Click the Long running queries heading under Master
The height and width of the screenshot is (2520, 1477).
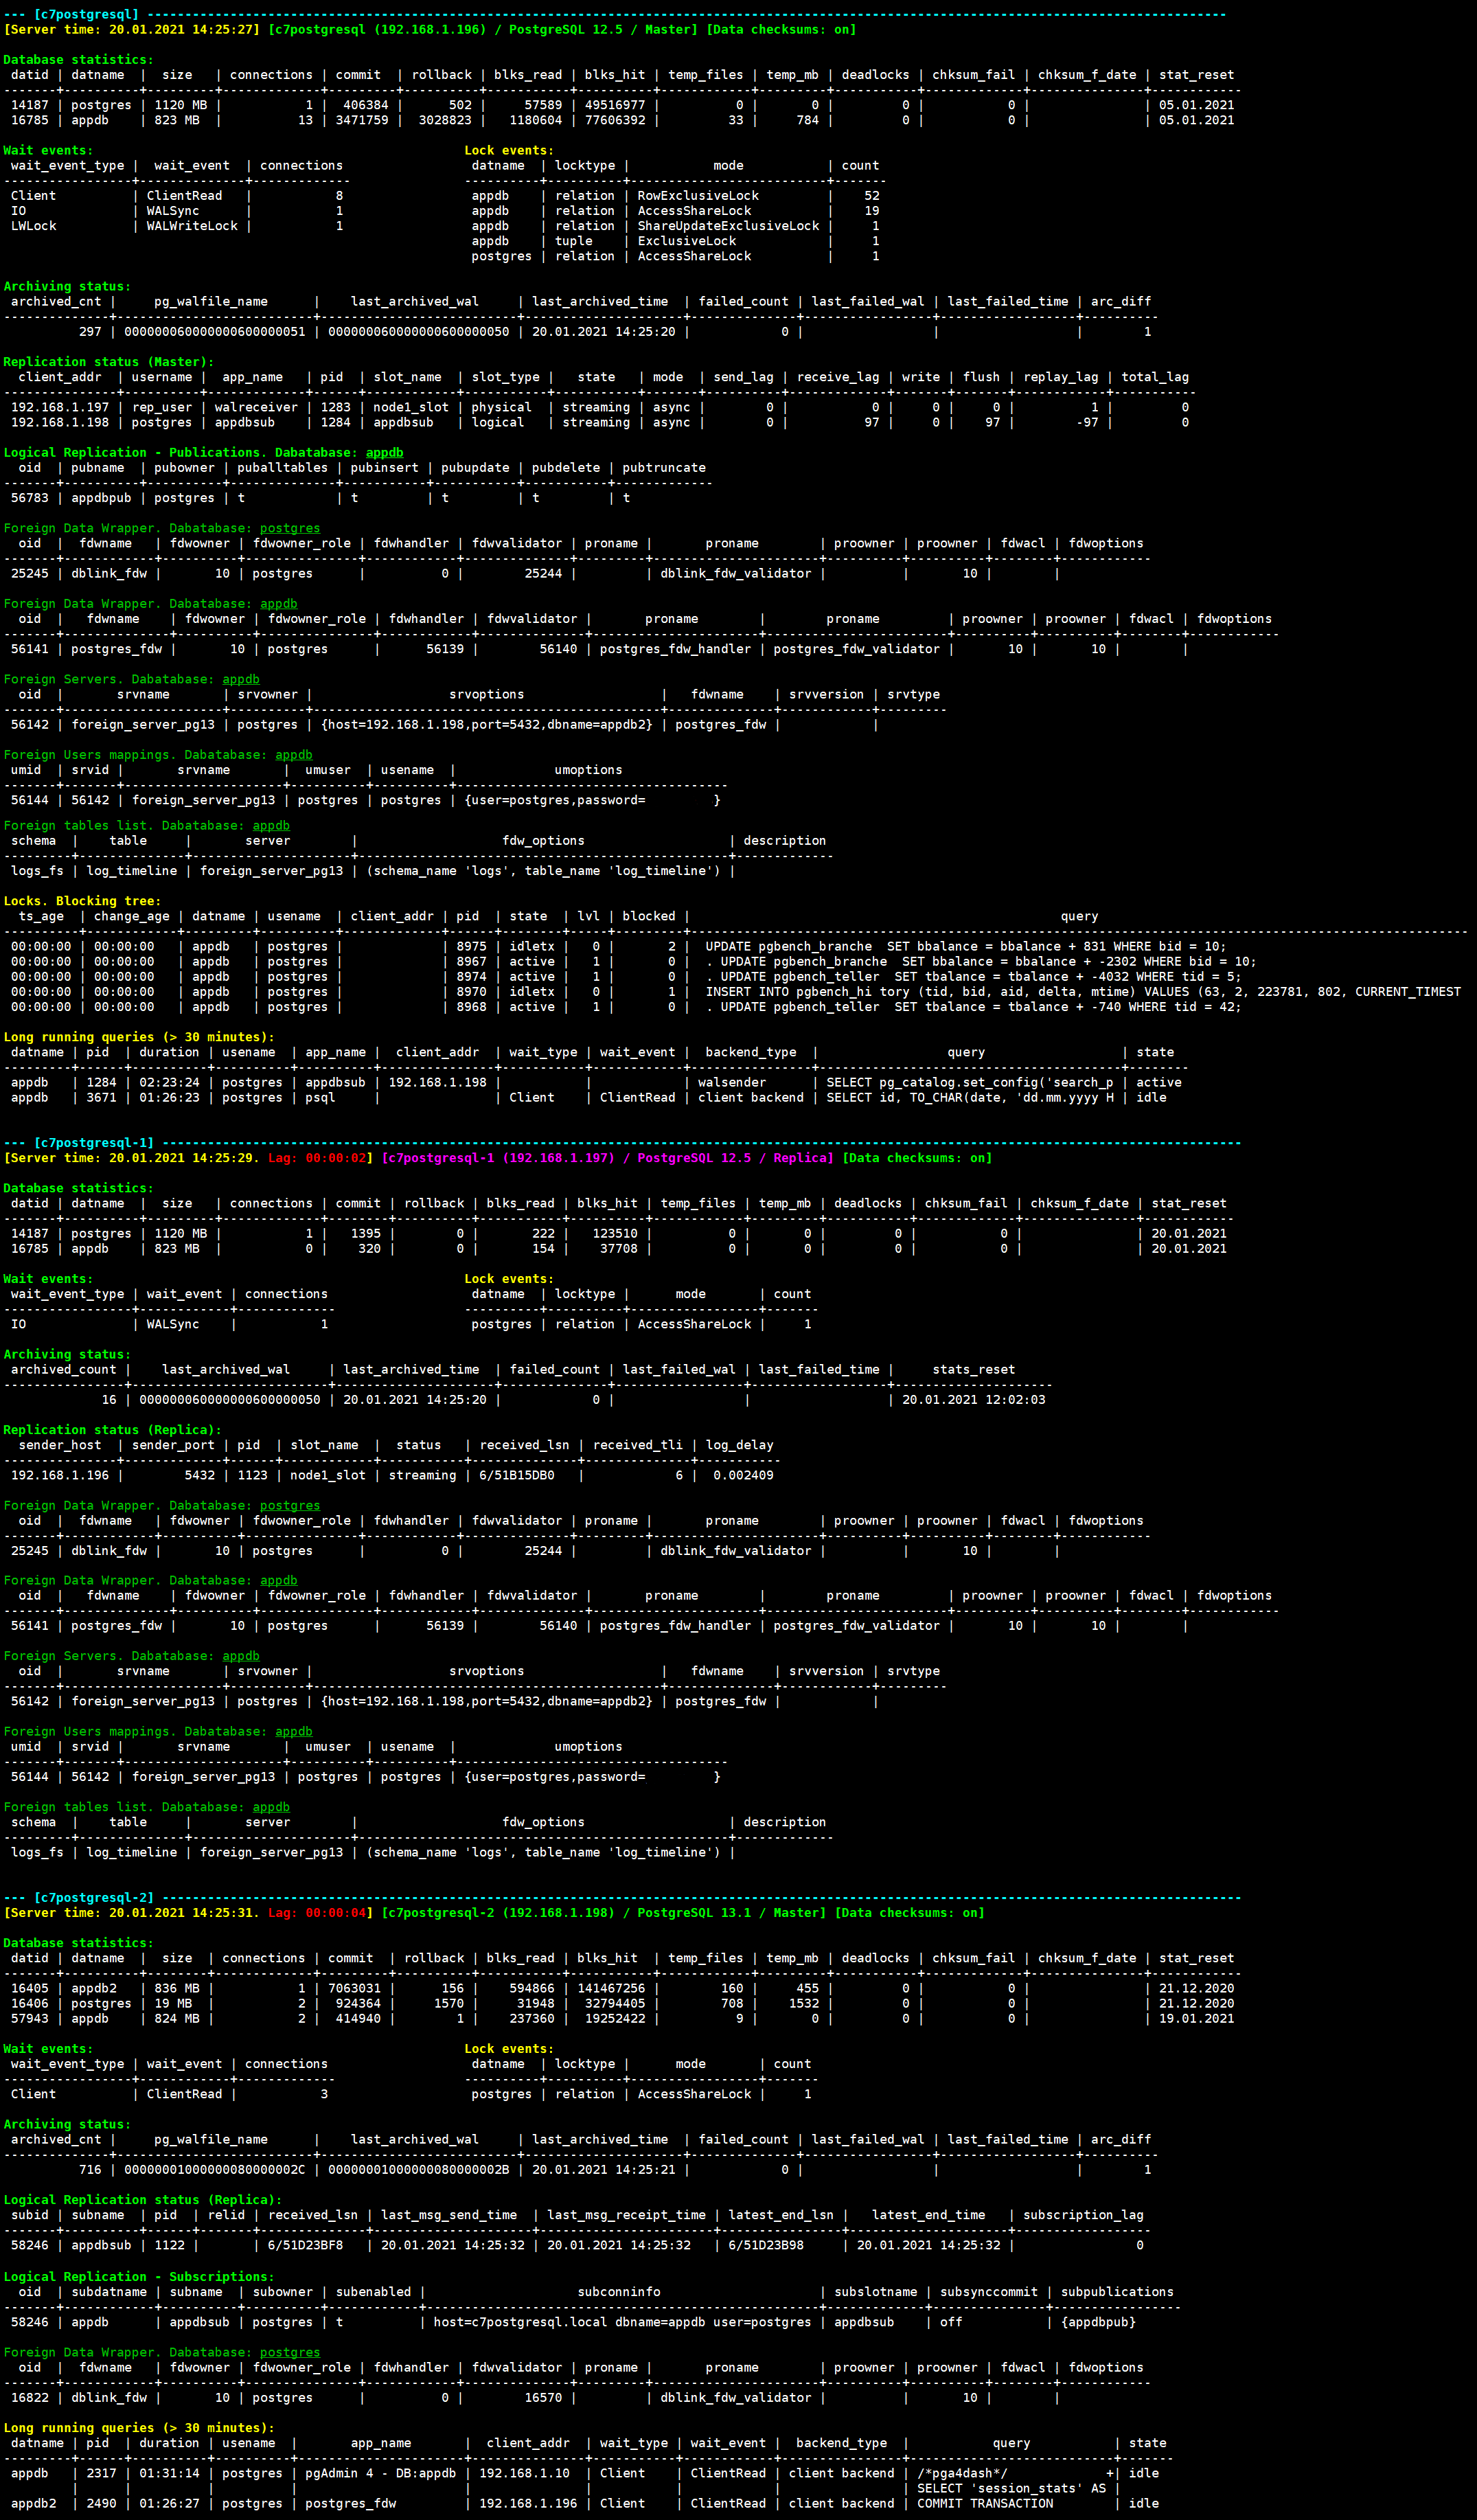click(138, 1037)
